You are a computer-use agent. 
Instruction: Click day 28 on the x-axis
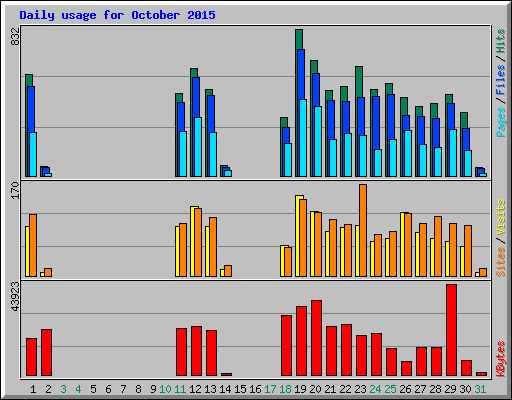[x=435, y=389]
